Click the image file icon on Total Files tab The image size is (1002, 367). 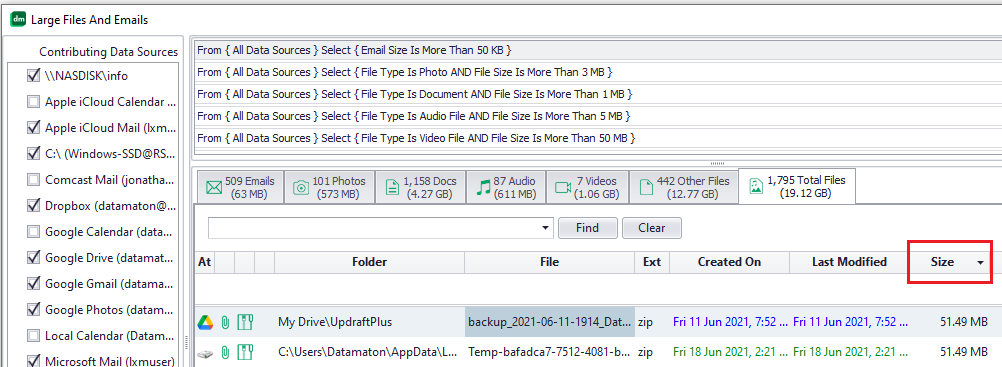tap(756, 186)
